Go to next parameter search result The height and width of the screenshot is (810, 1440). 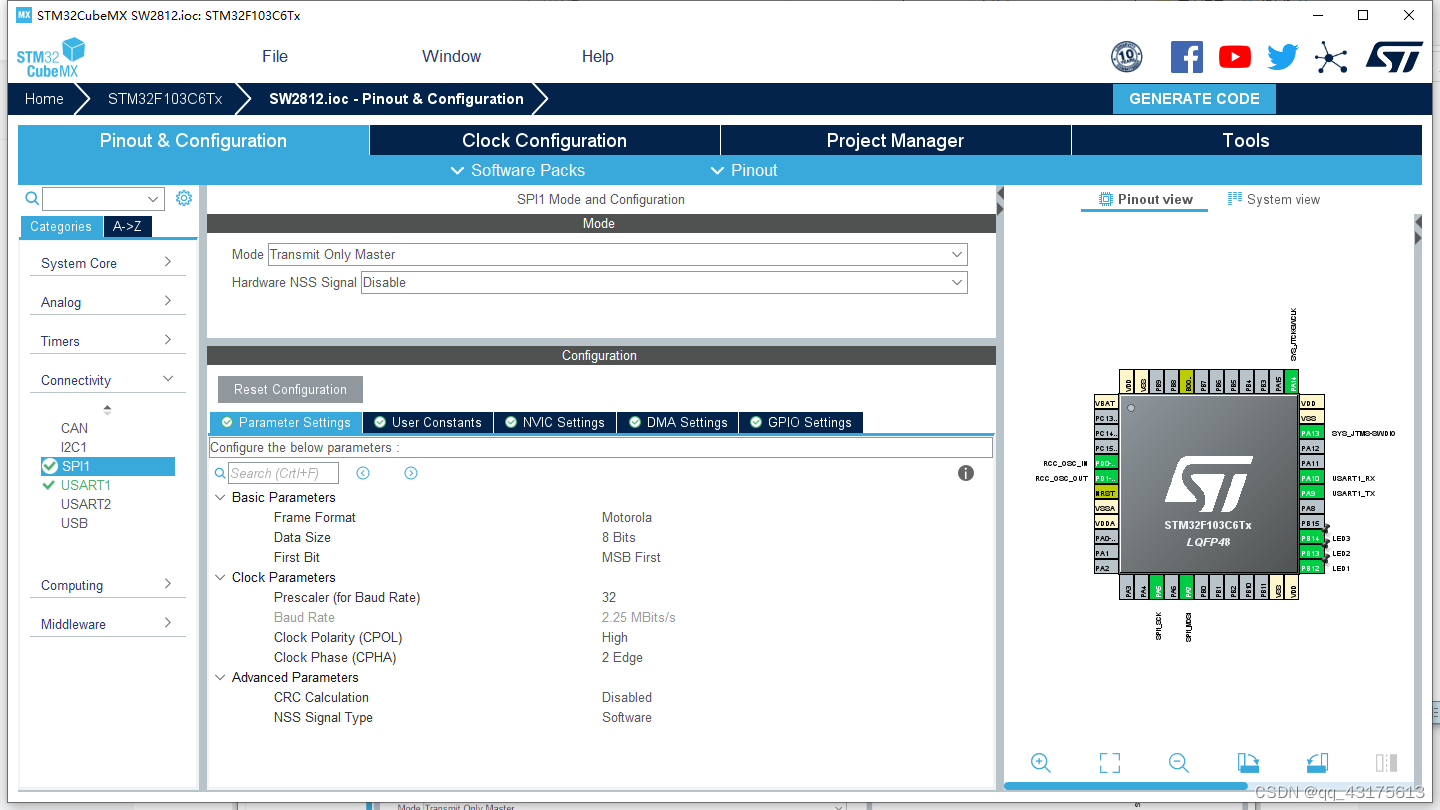pos(411,473)
